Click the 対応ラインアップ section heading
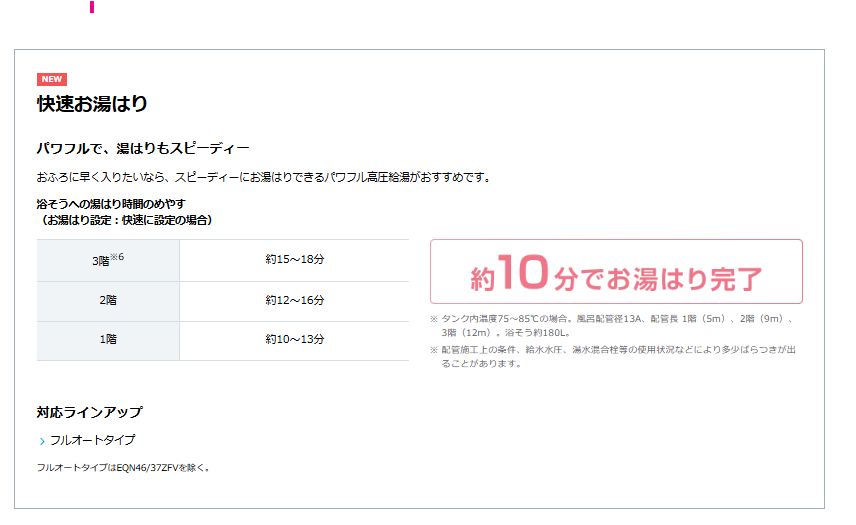This screenshot has width=856, height=525. (89, 412)
